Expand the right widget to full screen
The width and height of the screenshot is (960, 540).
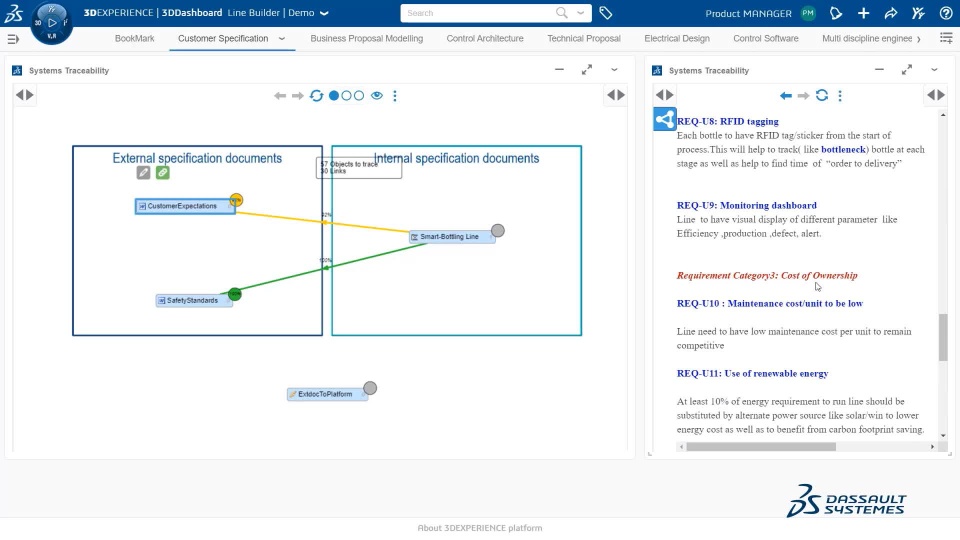pos(907,70)
